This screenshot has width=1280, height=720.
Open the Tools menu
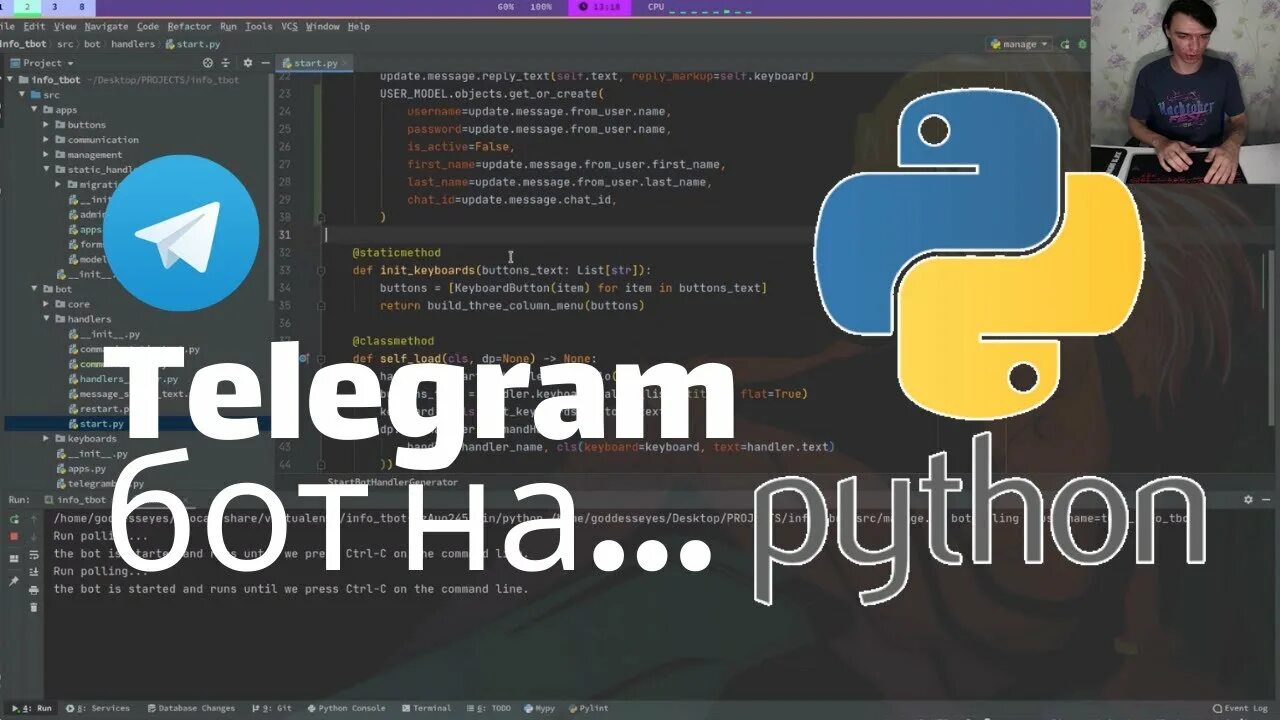click(258, 26)
